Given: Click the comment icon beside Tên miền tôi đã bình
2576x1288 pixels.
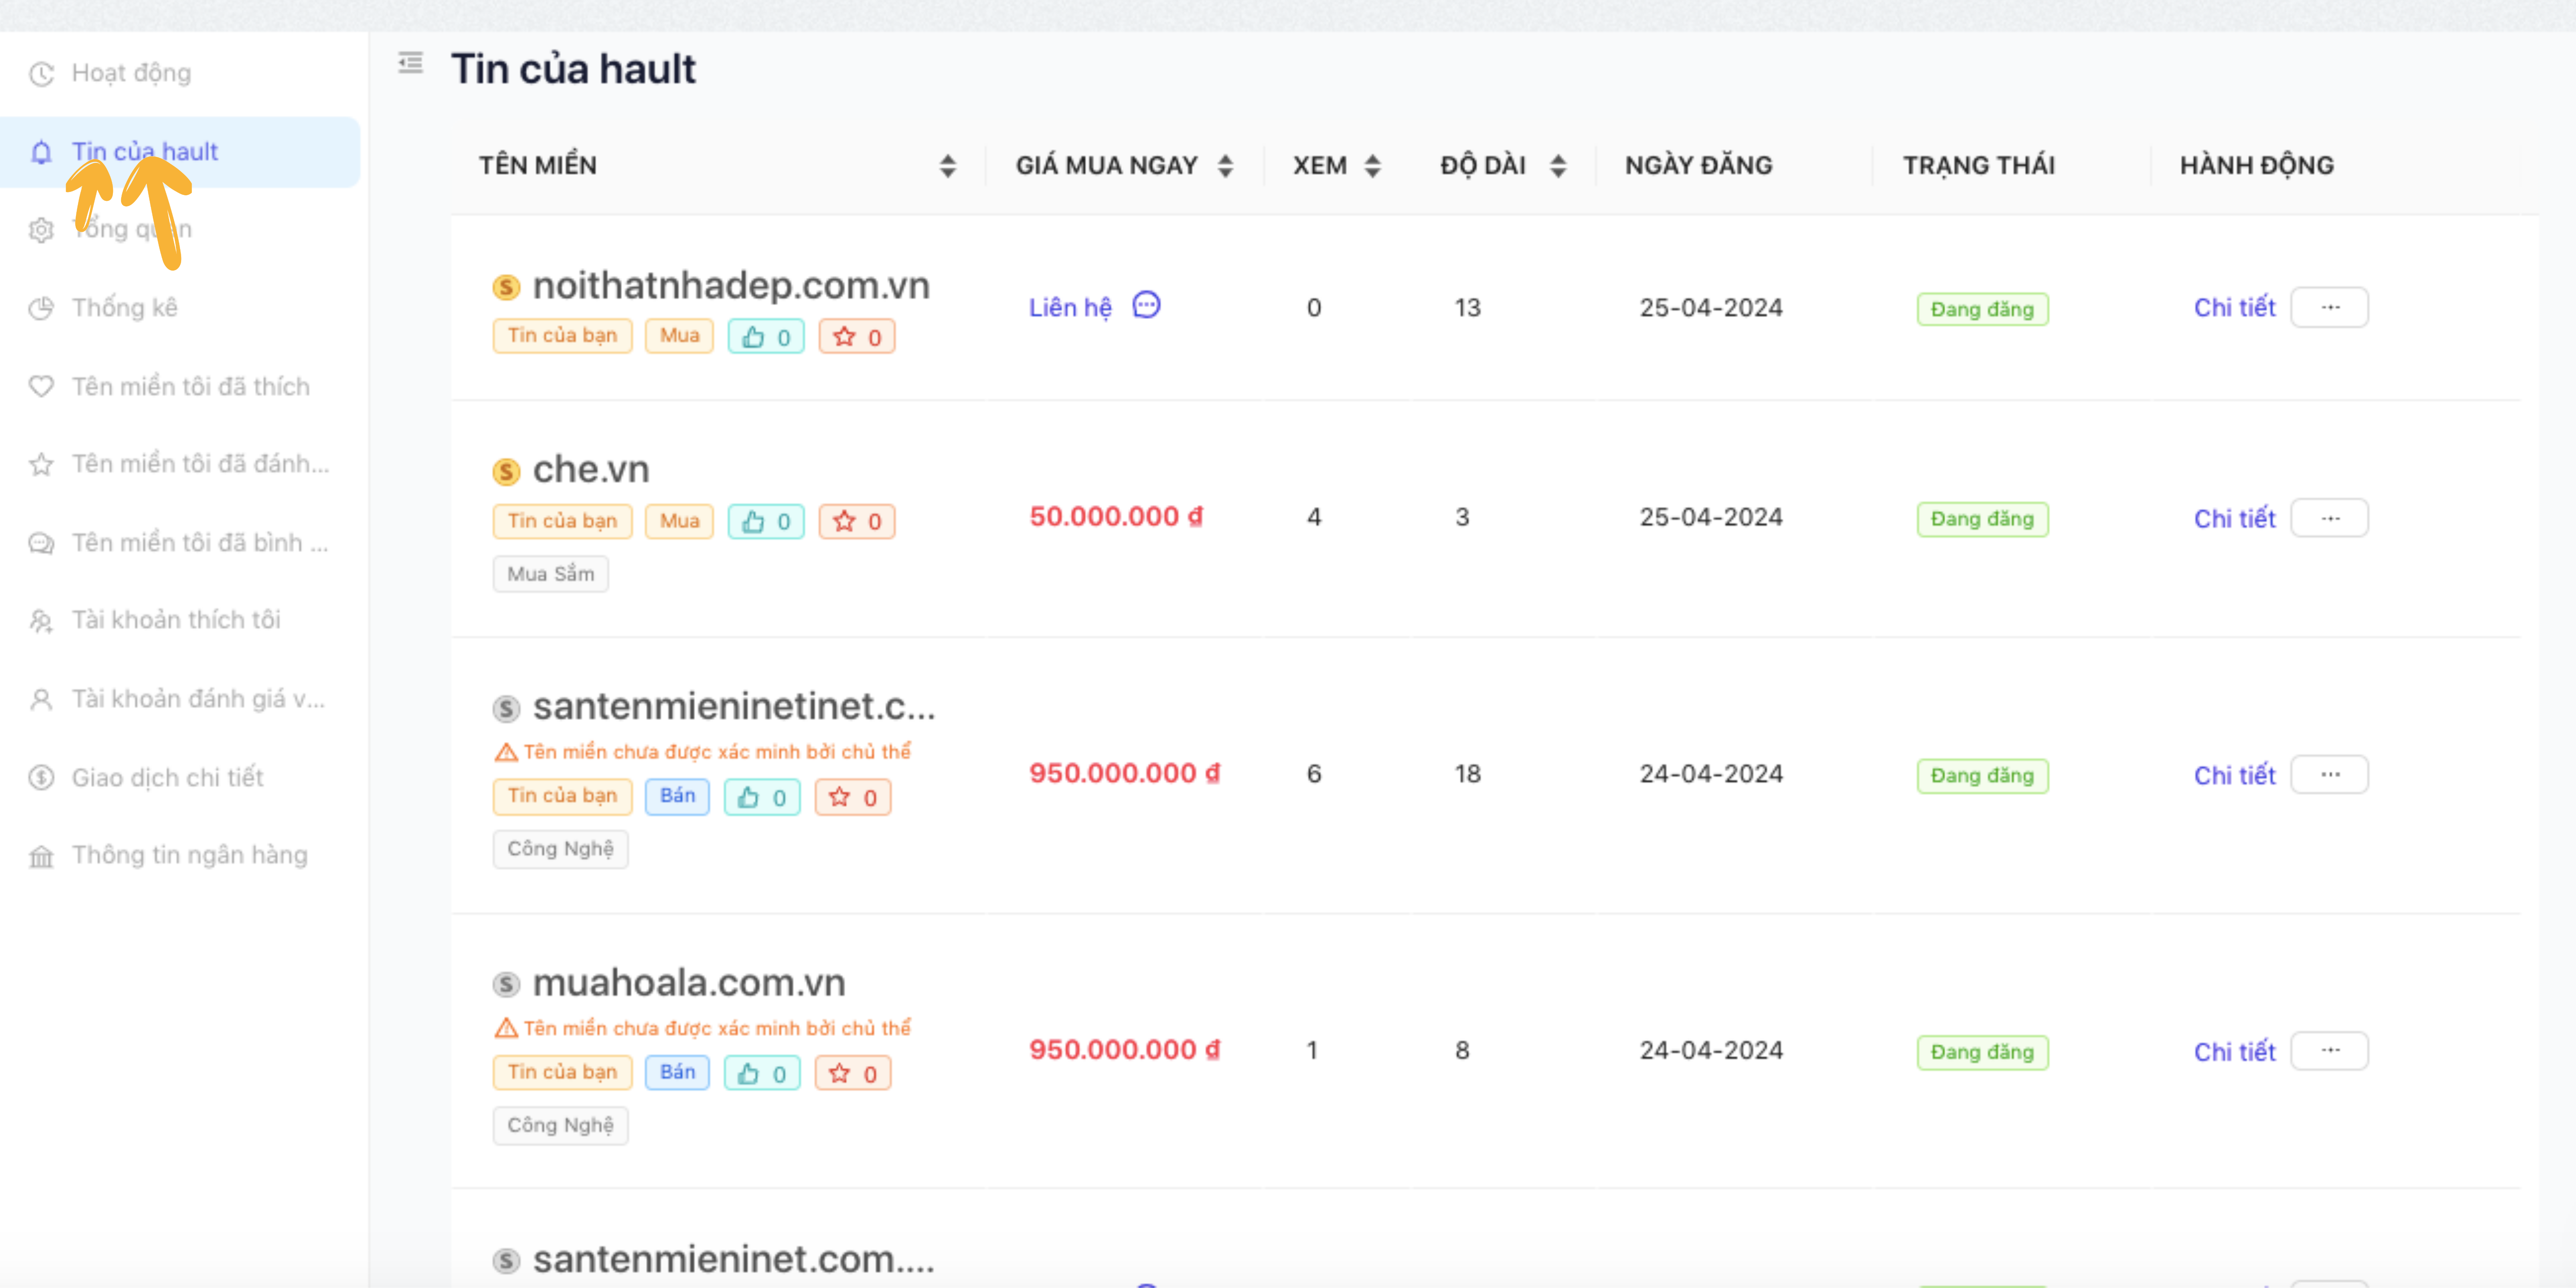Looking at the screenshot, I should (41, 543).
